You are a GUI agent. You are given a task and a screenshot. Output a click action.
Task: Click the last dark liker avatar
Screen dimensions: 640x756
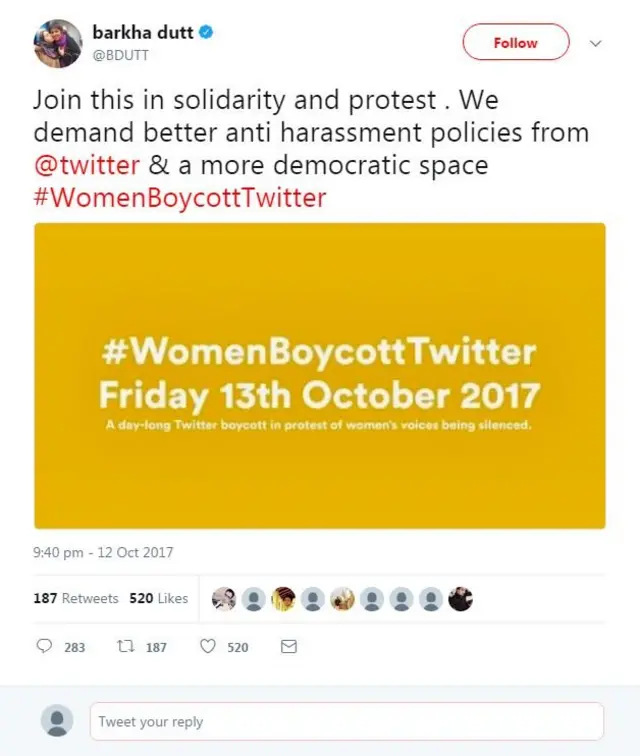(460, 598)
